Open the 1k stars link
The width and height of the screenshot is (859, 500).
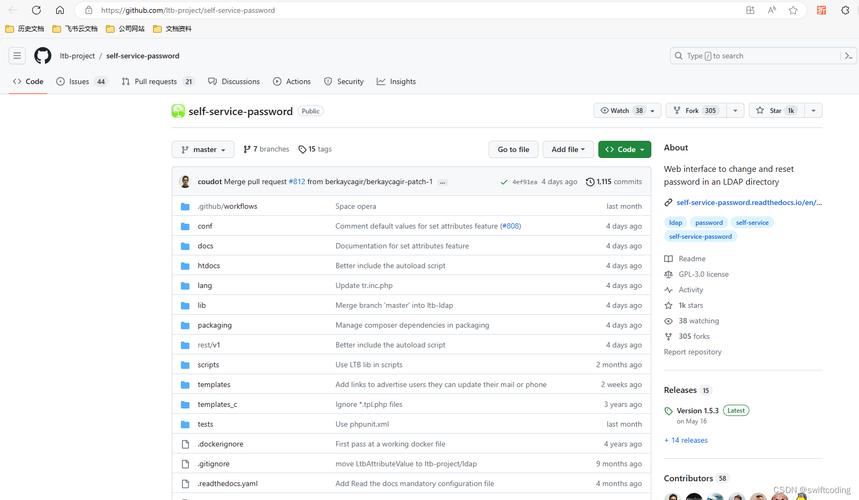click(x=690, y=306)
